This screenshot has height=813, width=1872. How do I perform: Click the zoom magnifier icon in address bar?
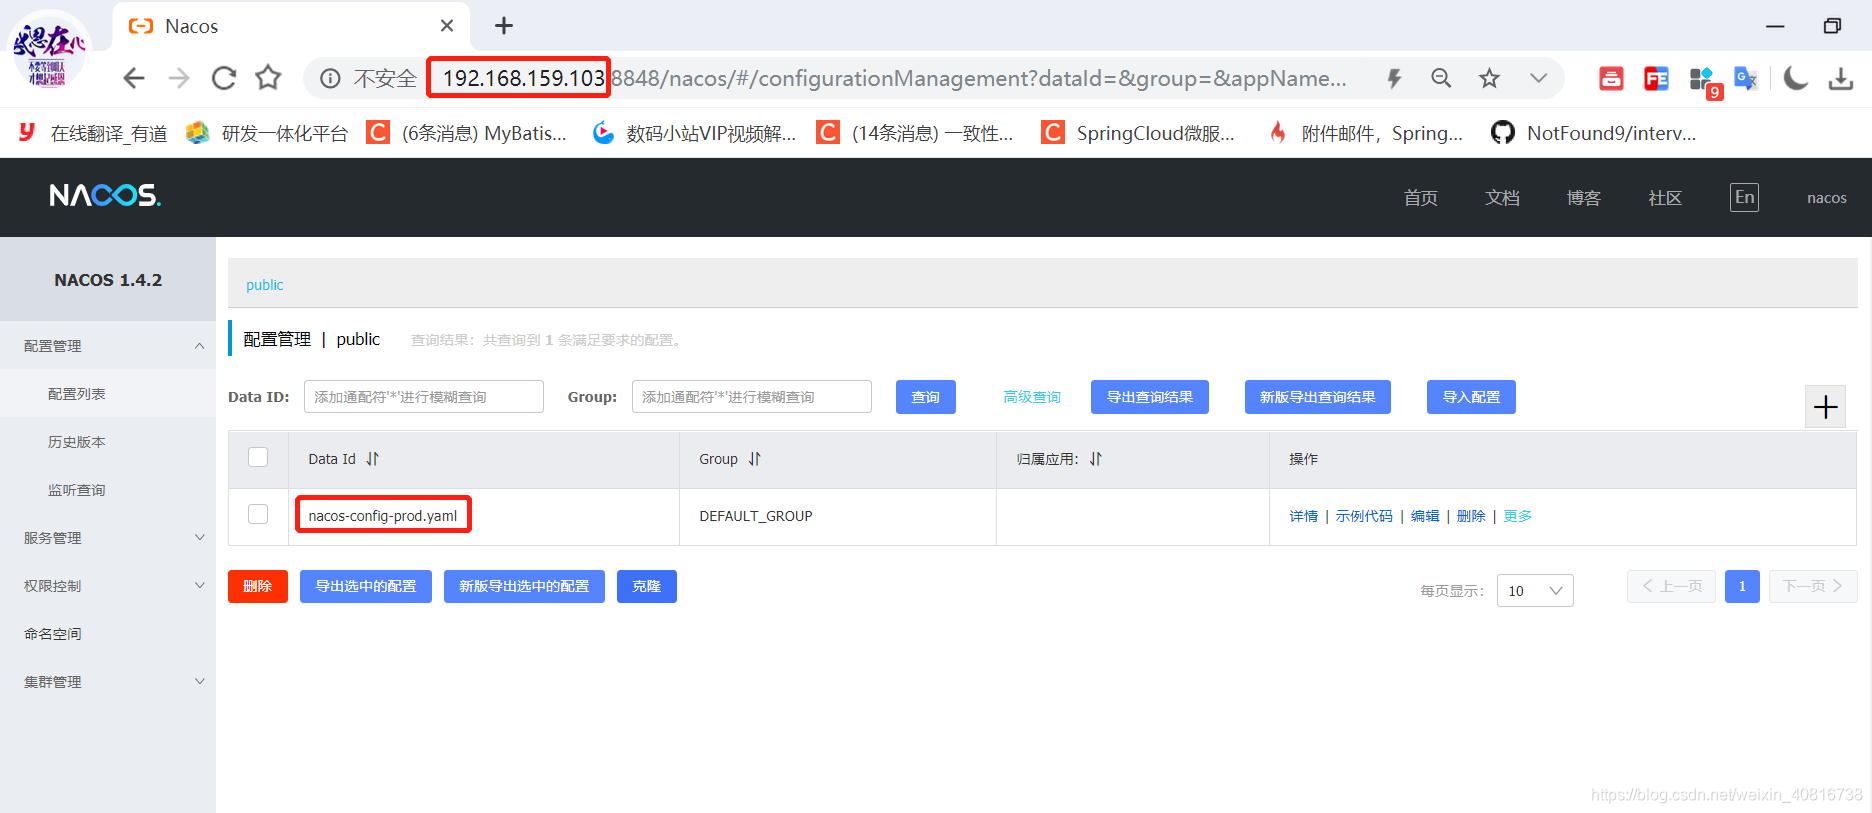[1441, 78]
